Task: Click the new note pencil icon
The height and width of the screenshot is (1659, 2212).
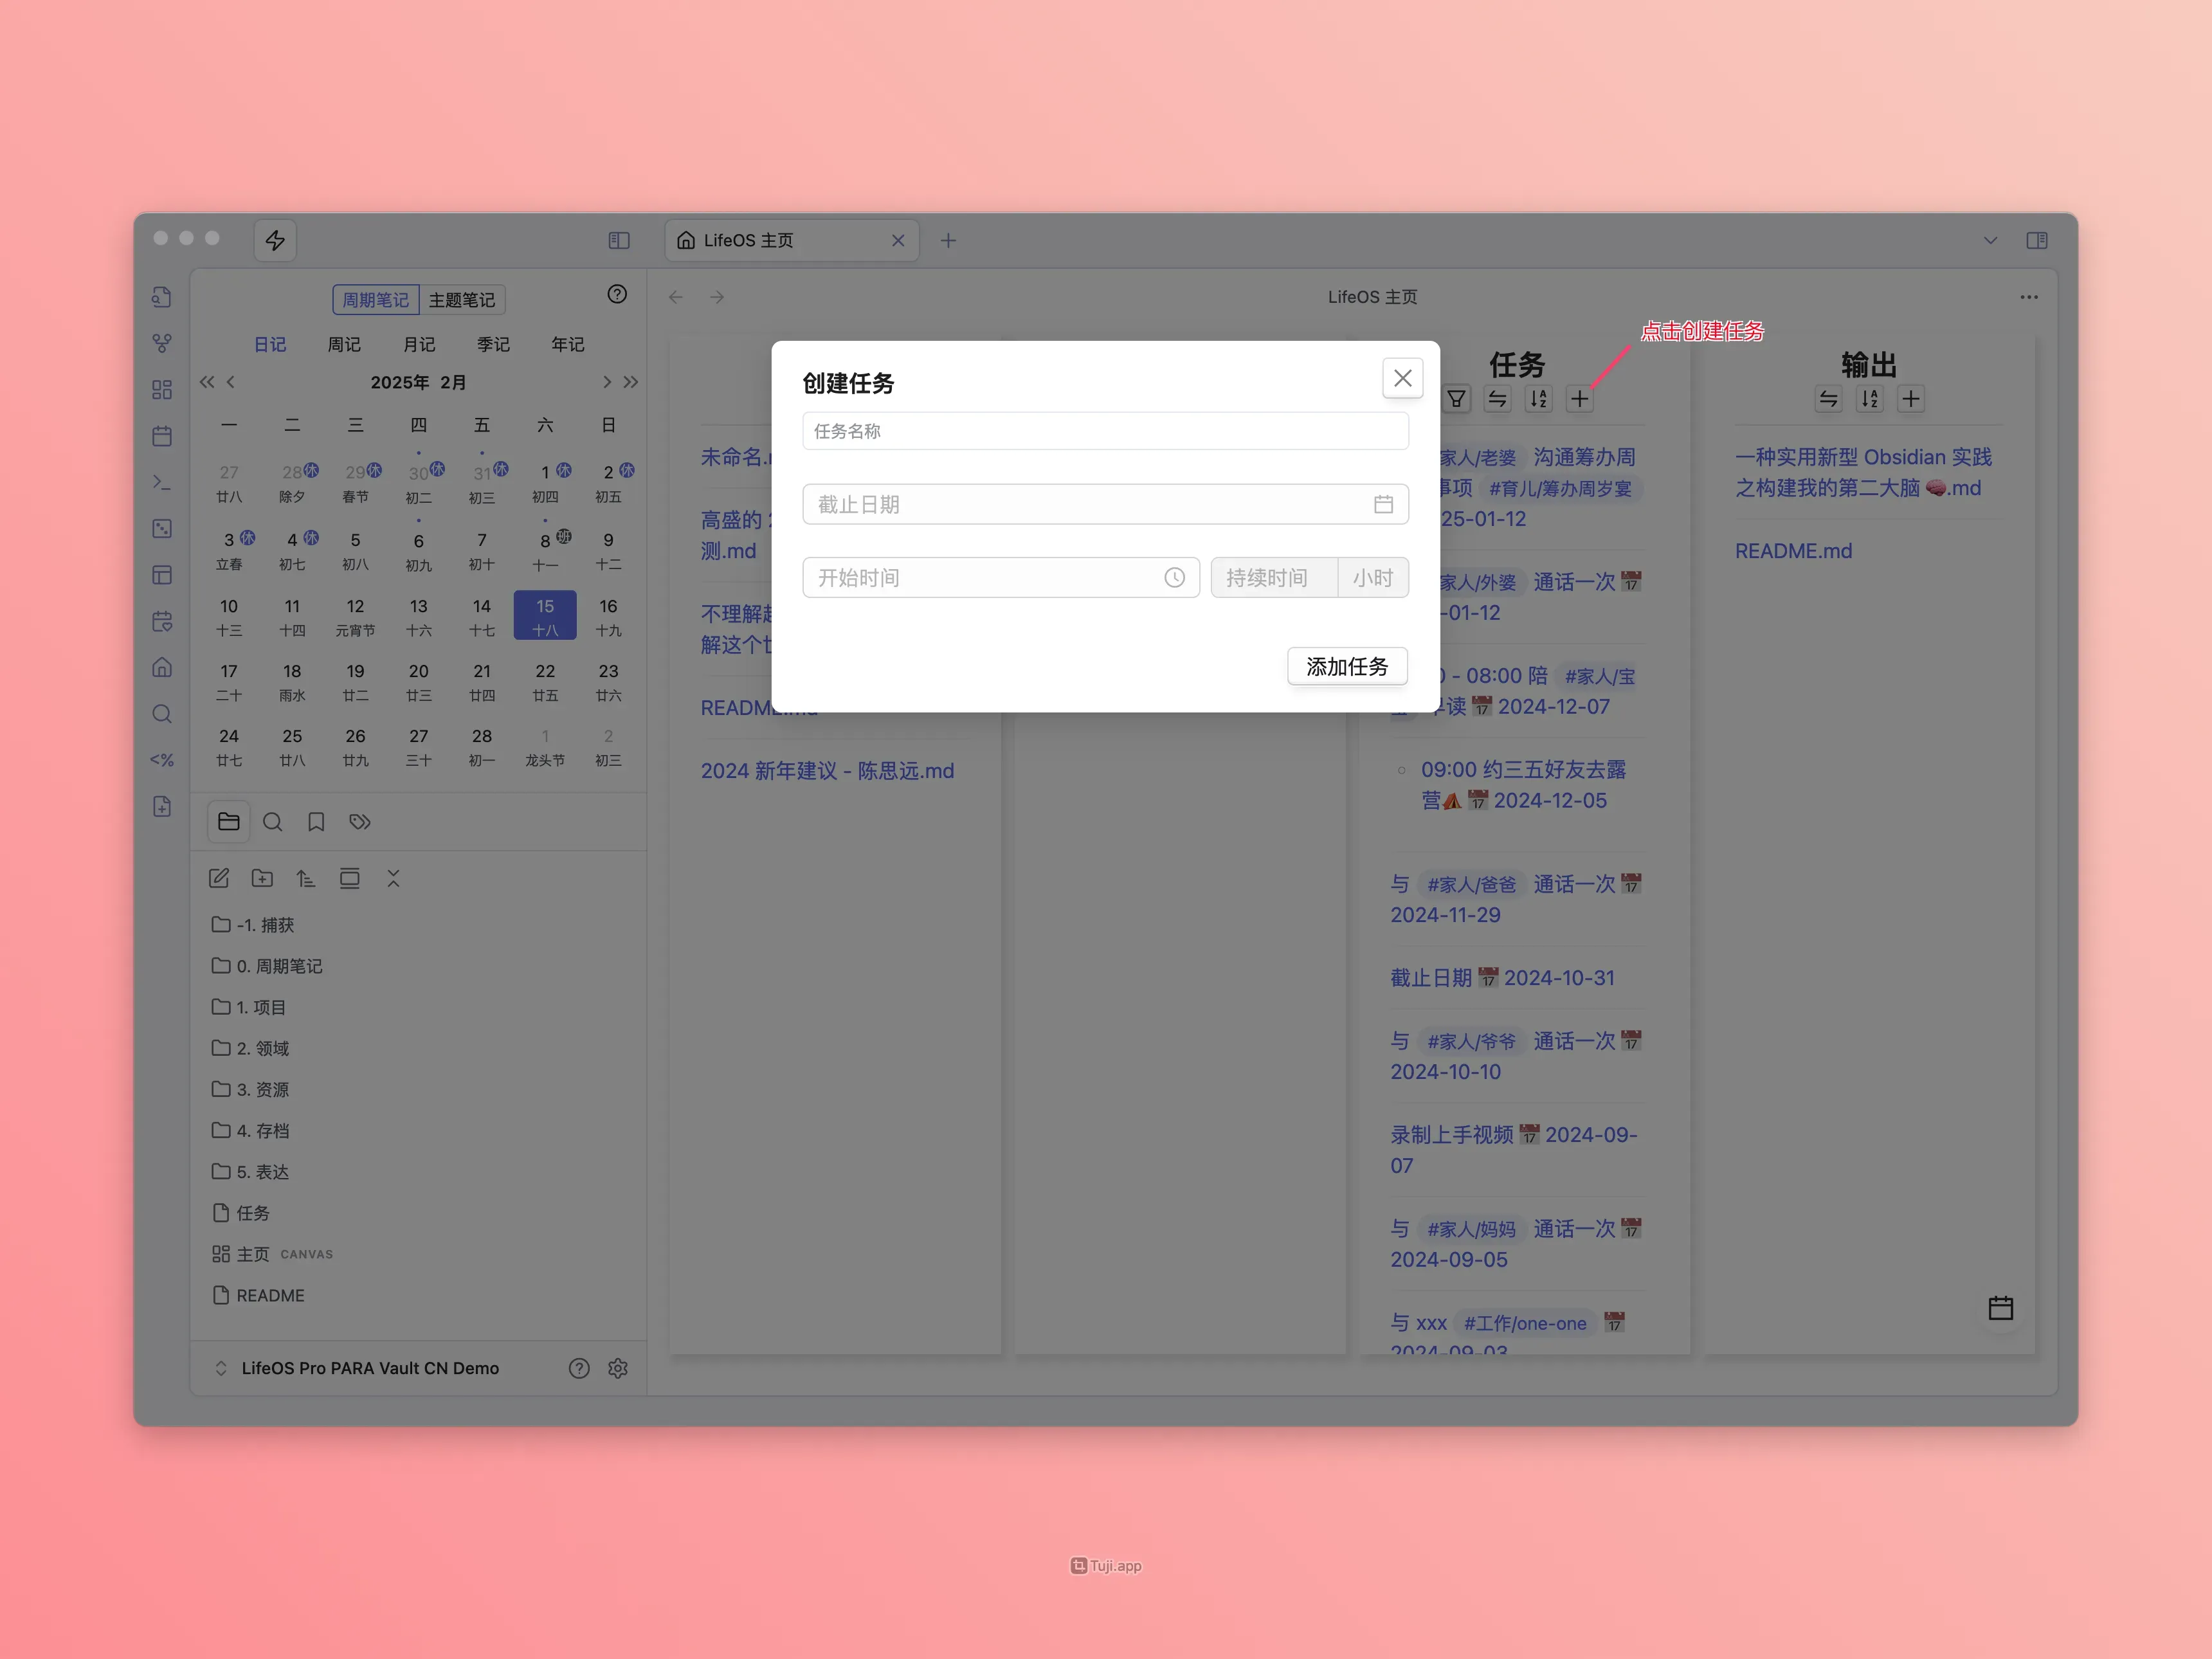Action: [x=219, y=878]
